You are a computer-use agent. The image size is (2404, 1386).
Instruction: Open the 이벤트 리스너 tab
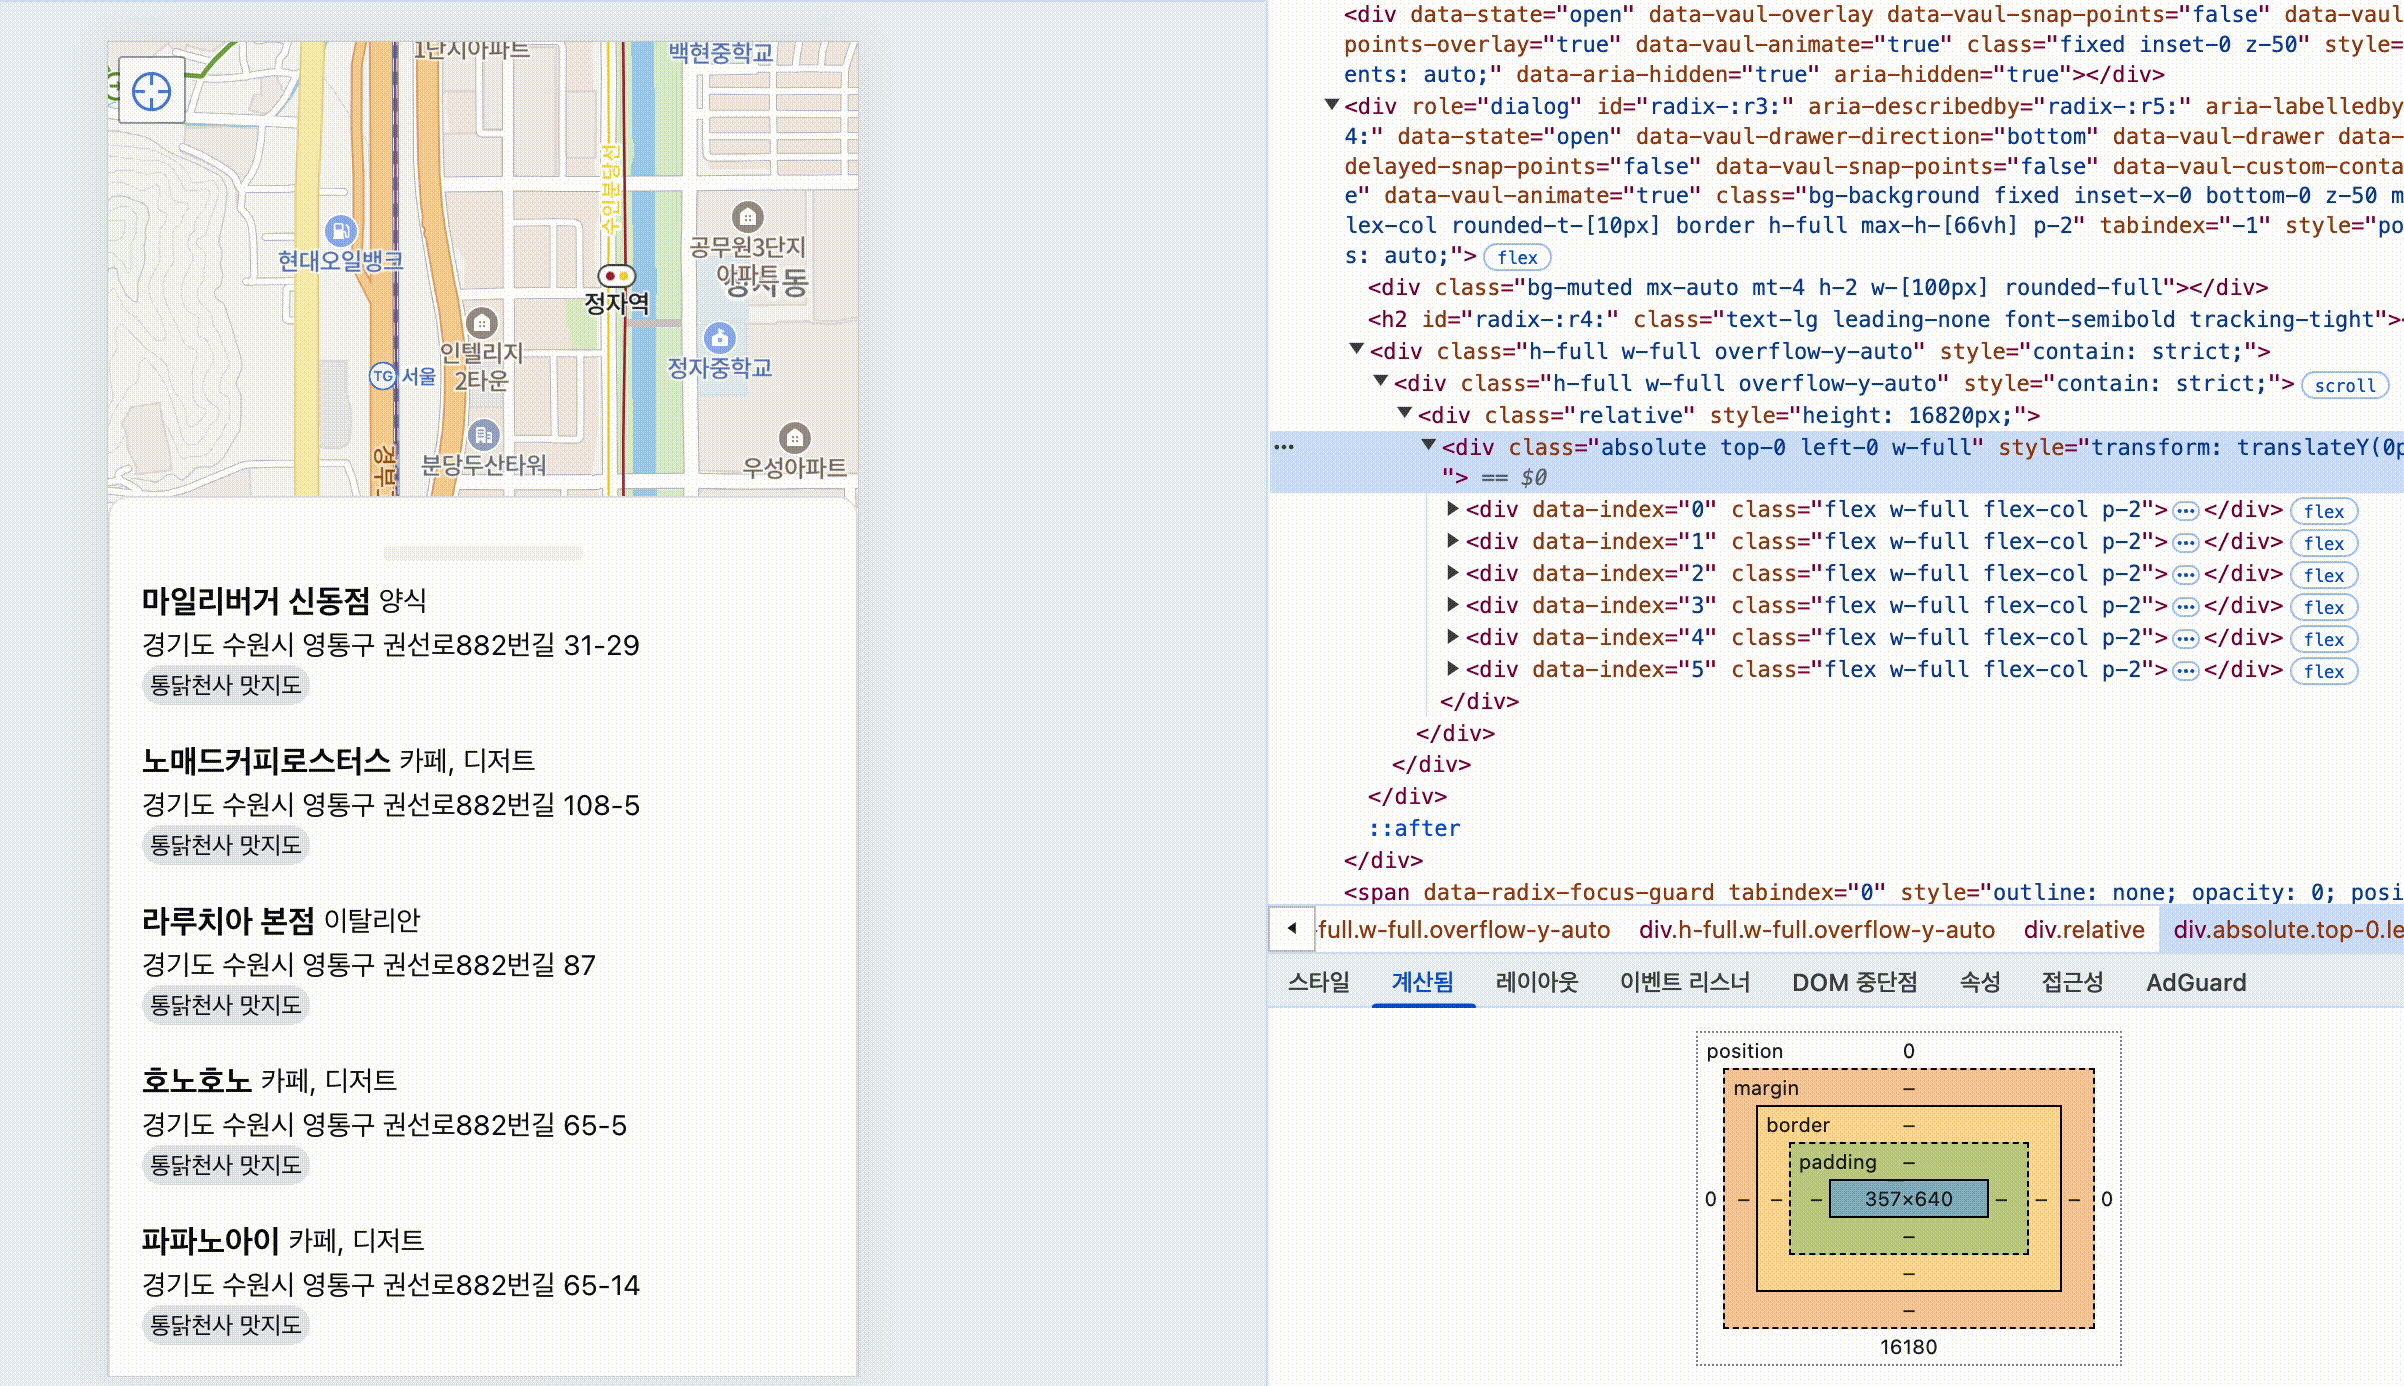(x=1684, y=982)
